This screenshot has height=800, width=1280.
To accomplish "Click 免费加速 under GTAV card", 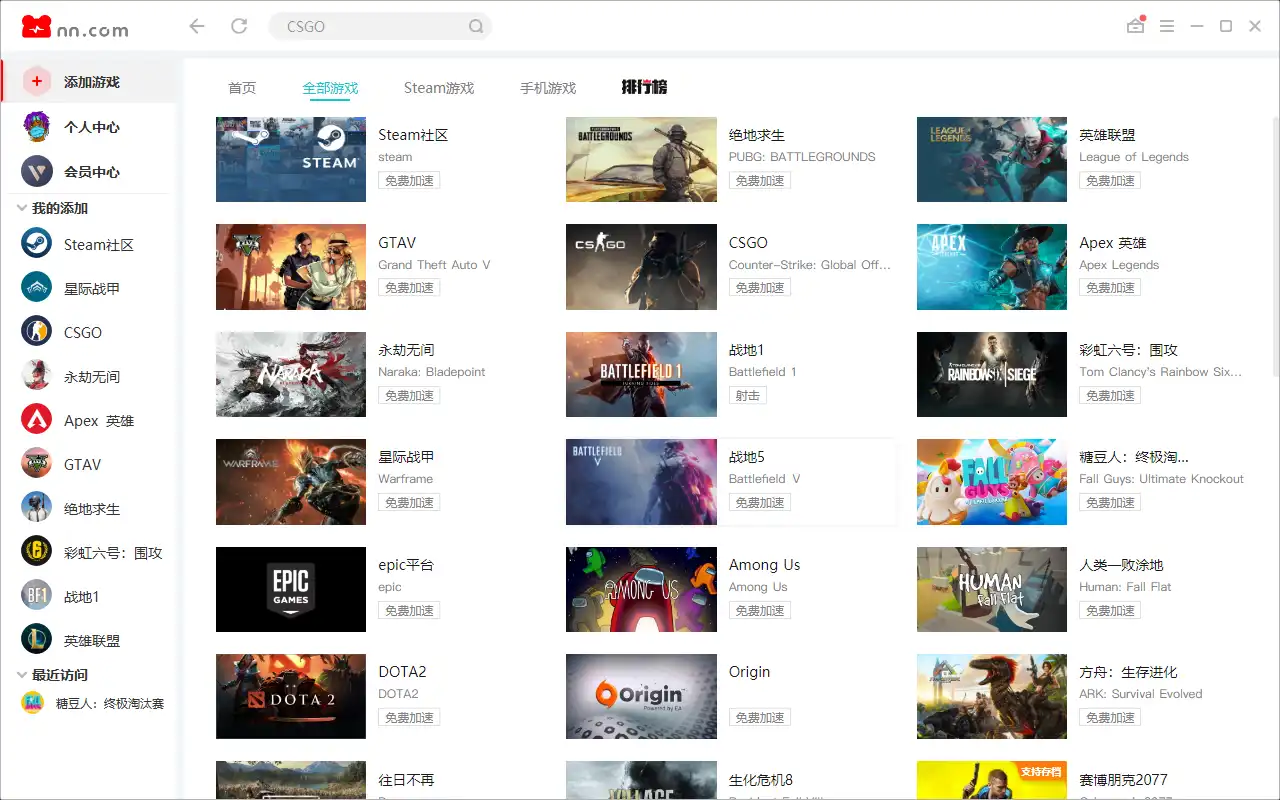I will click(x=410, y=288).
